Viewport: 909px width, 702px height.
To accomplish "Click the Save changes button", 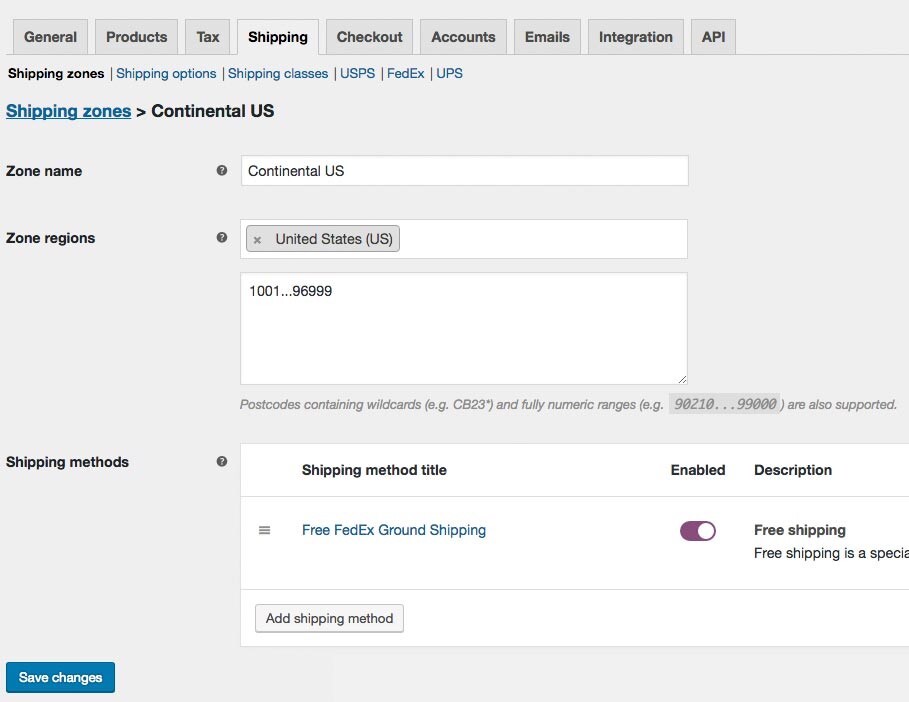I will tap(60, 677).
